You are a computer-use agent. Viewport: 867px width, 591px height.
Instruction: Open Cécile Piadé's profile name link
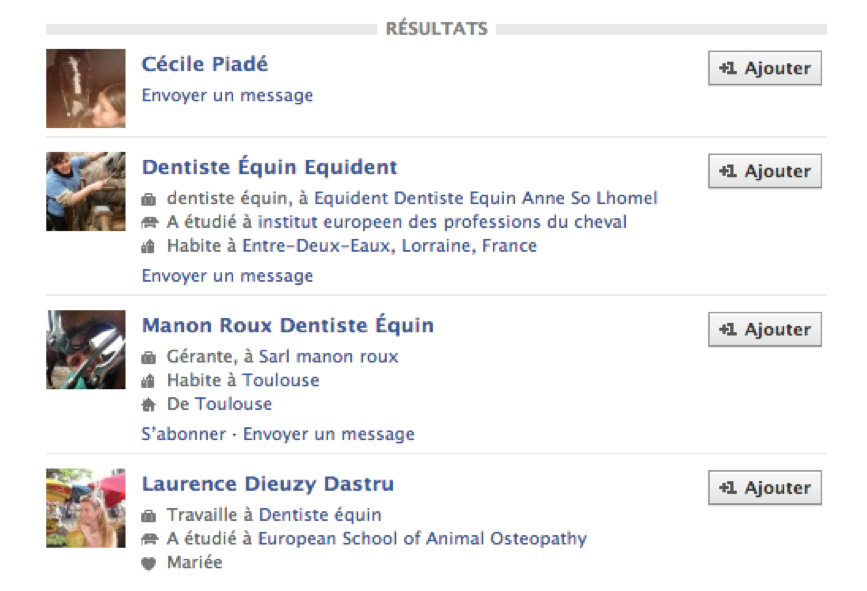pyautogui.click(x=205, y=65)
